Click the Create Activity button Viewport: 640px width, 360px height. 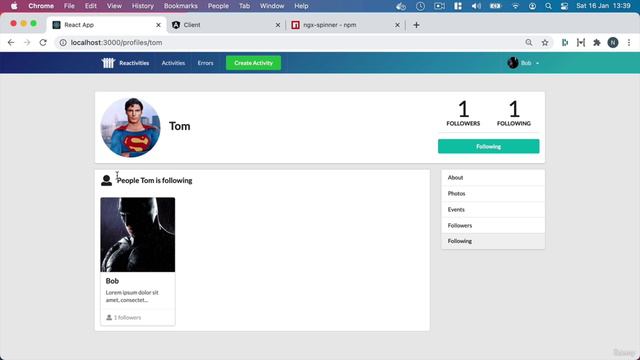[253, 63]
